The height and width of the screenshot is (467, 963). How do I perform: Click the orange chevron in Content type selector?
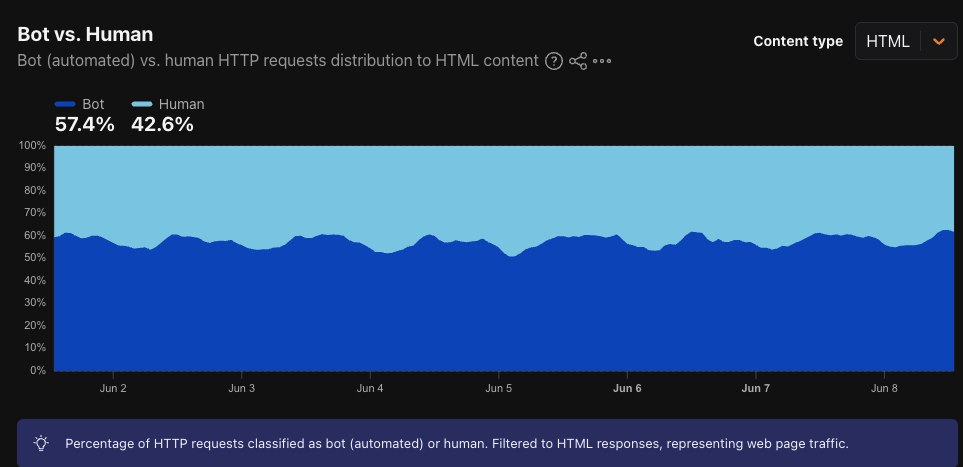tap(938, 41)
